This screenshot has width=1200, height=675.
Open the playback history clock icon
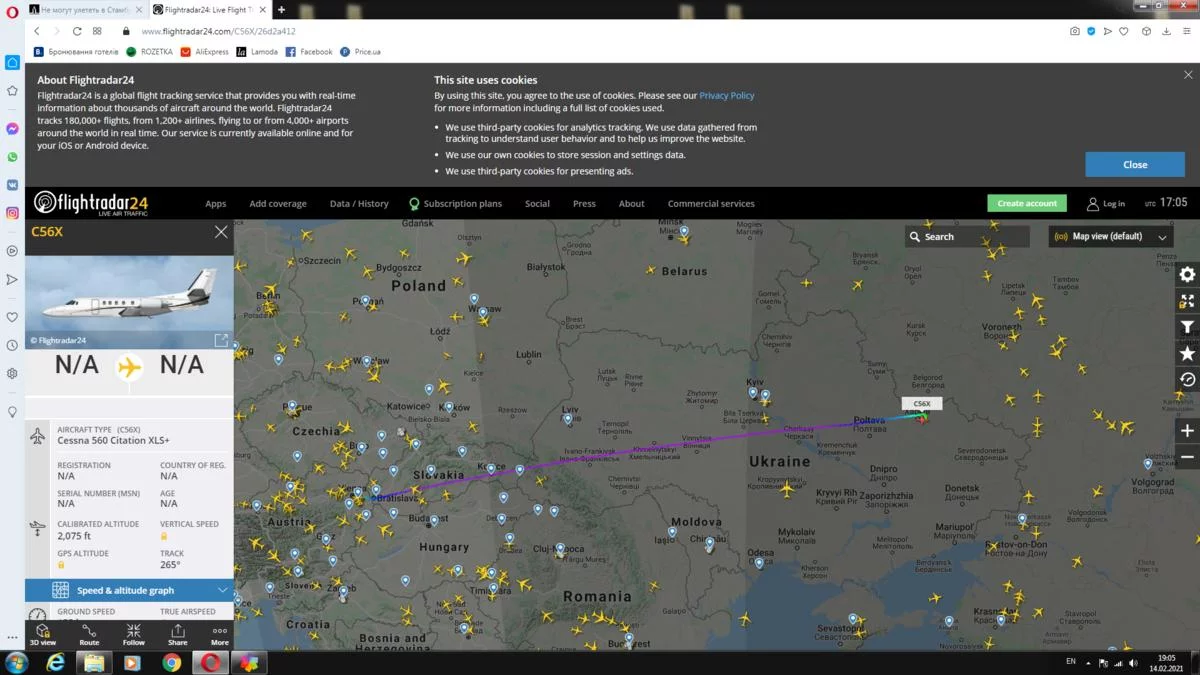point(1187,380)
